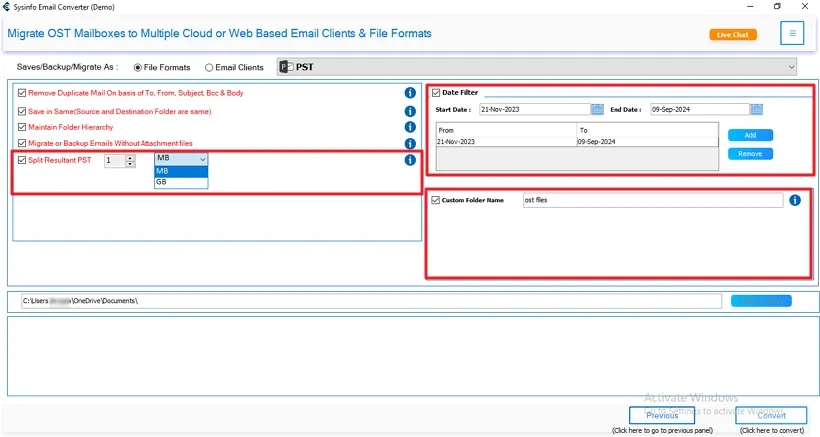Screen dimensions: 820x437
Task: Increase split size with up arrow
Action: click(x=130, y=157)
